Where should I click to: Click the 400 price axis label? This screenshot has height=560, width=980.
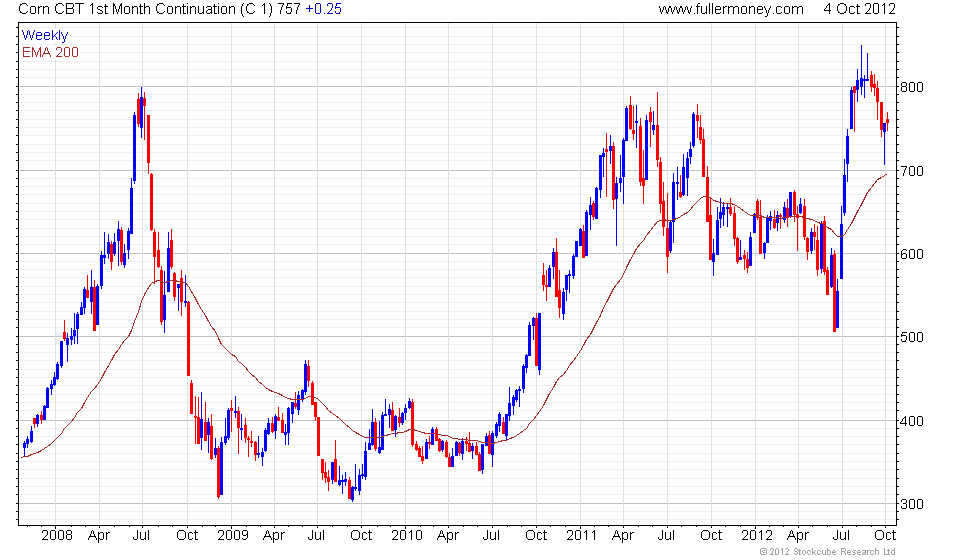pos(911,421)
